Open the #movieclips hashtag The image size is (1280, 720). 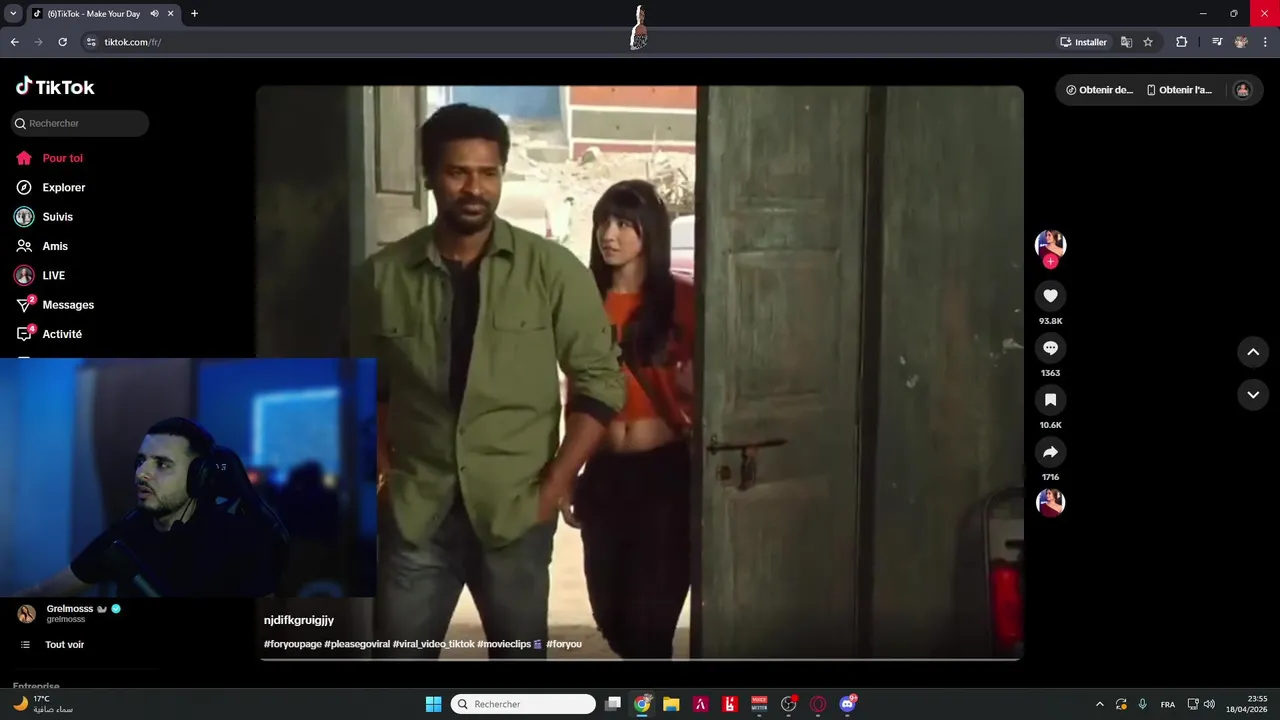coord(510,644)
